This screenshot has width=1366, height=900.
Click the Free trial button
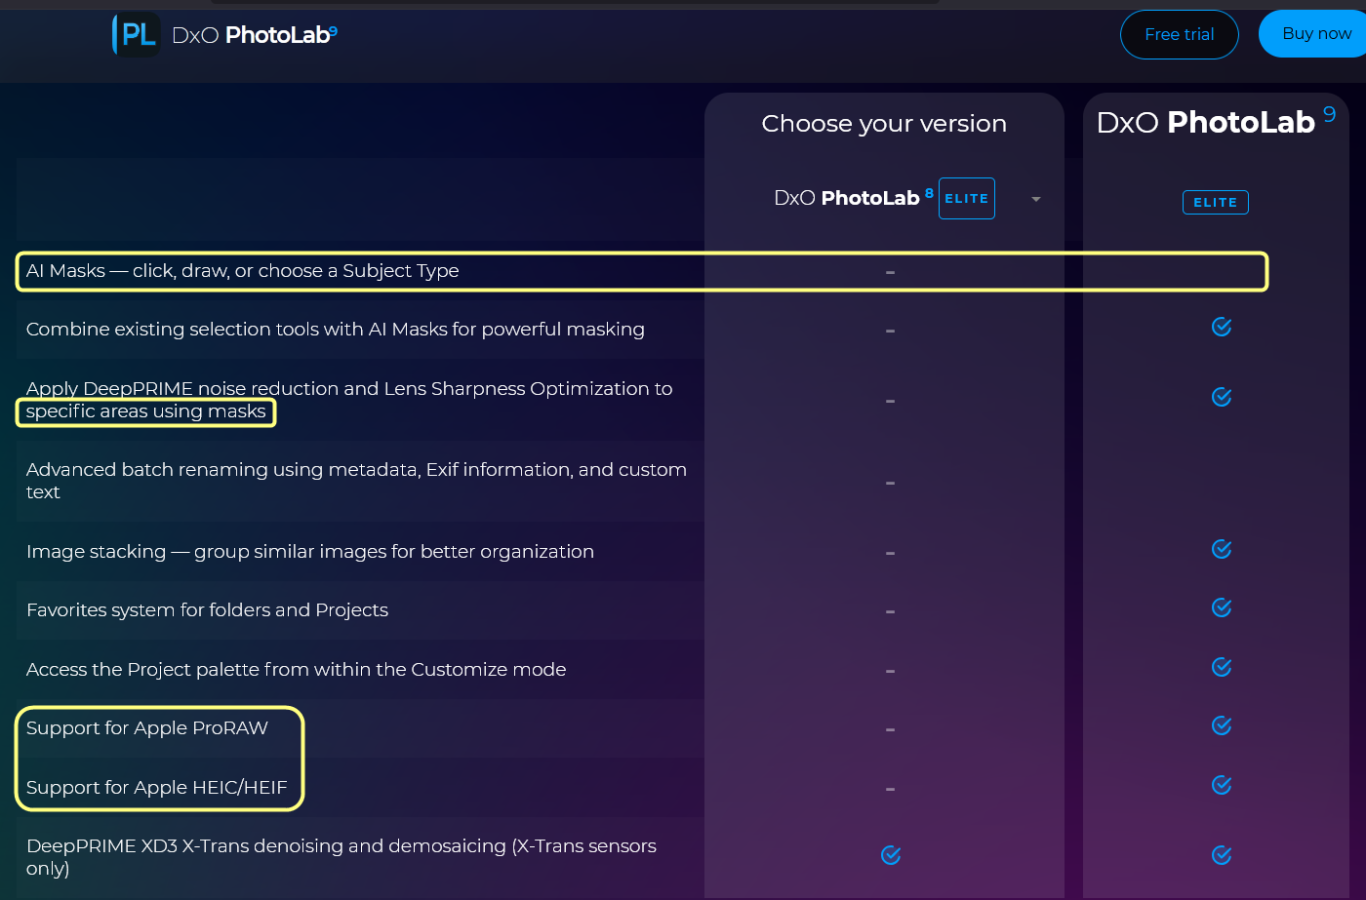click(1179, 35)
